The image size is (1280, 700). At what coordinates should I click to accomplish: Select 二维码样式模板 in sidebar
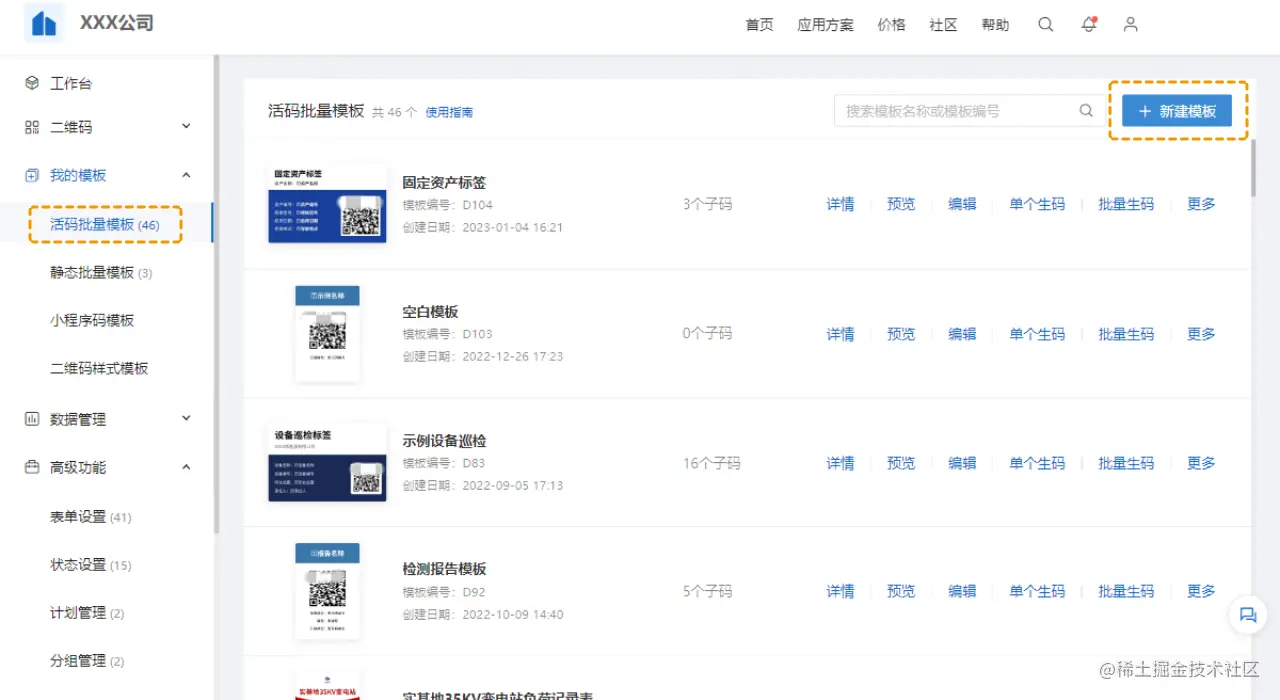[x=99, y=369]
